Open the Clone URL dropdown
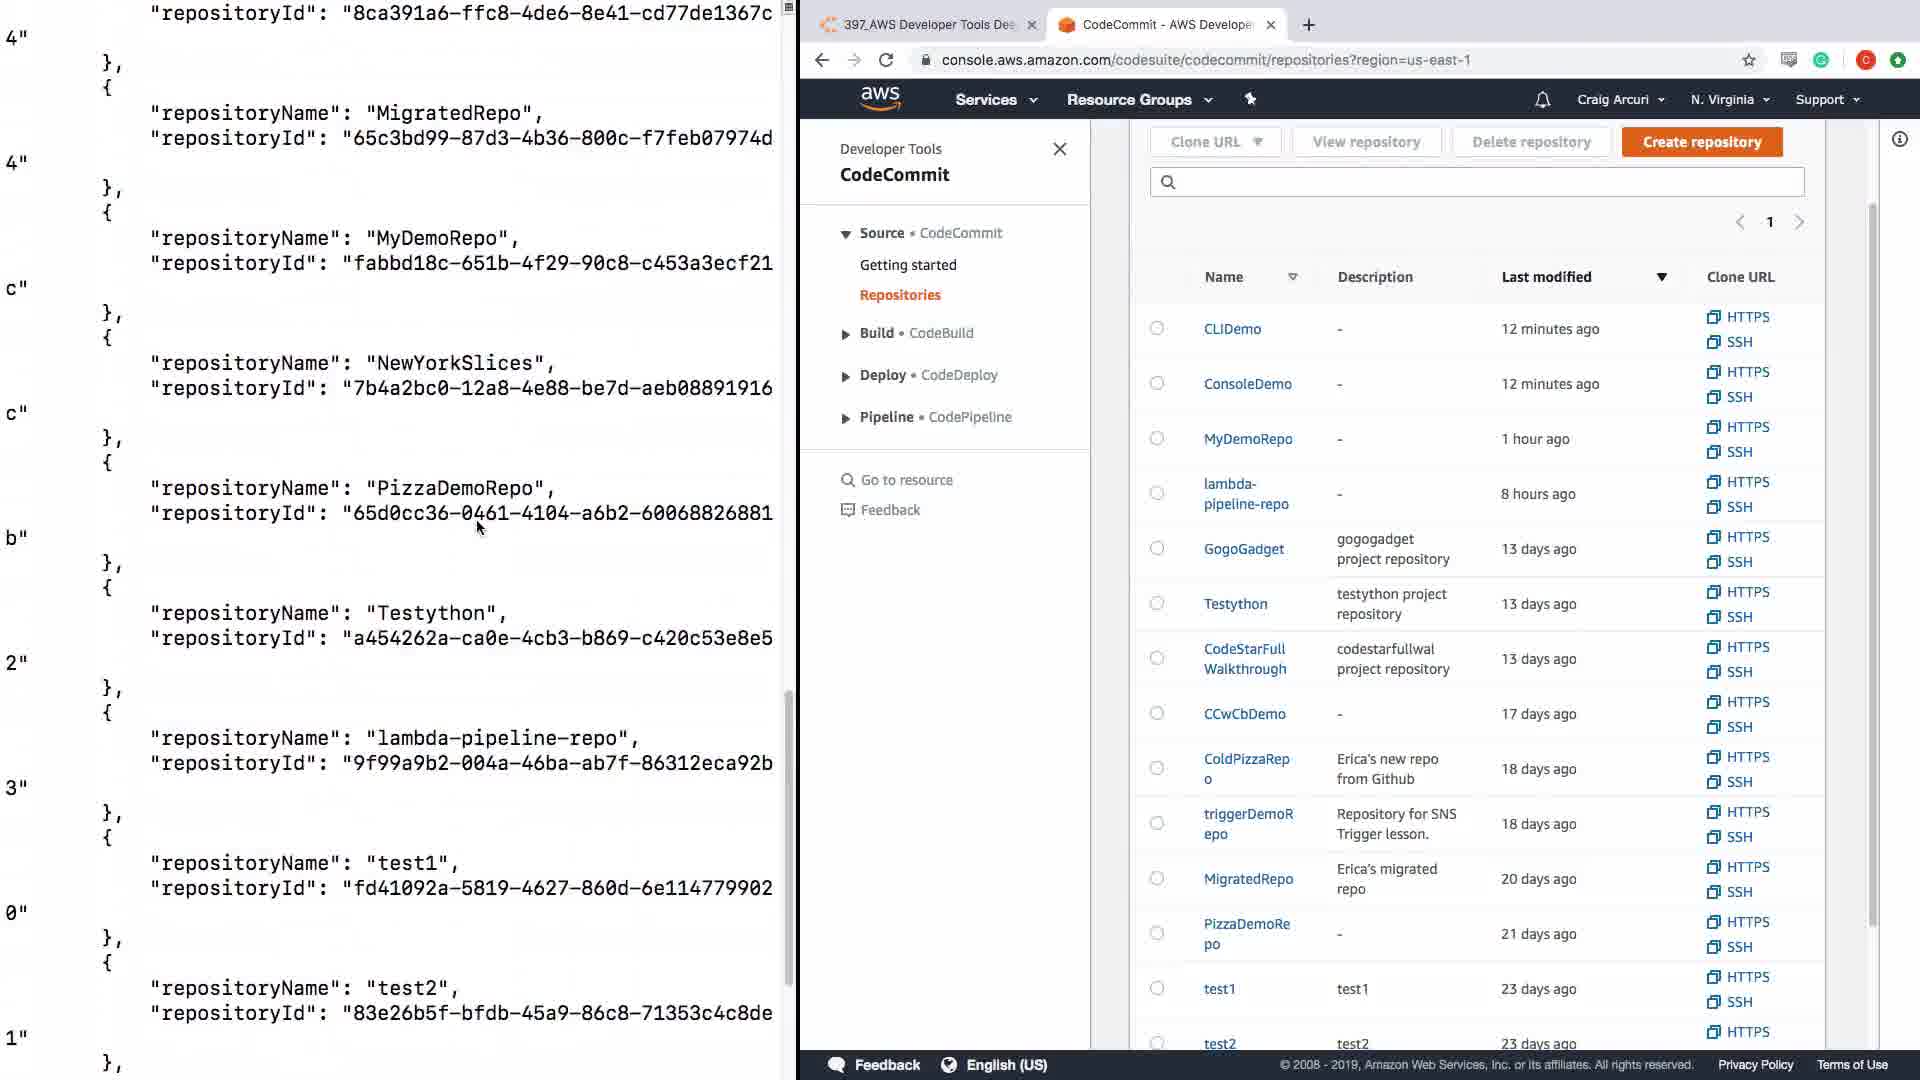The height and width of the screenshot is (1080, 1920). pyautogui.click(x=1216, y=142)
